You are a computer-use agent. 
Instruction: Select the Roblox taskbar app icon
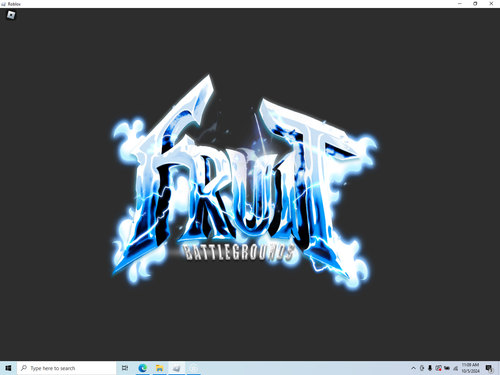click(x=177, y=368)
